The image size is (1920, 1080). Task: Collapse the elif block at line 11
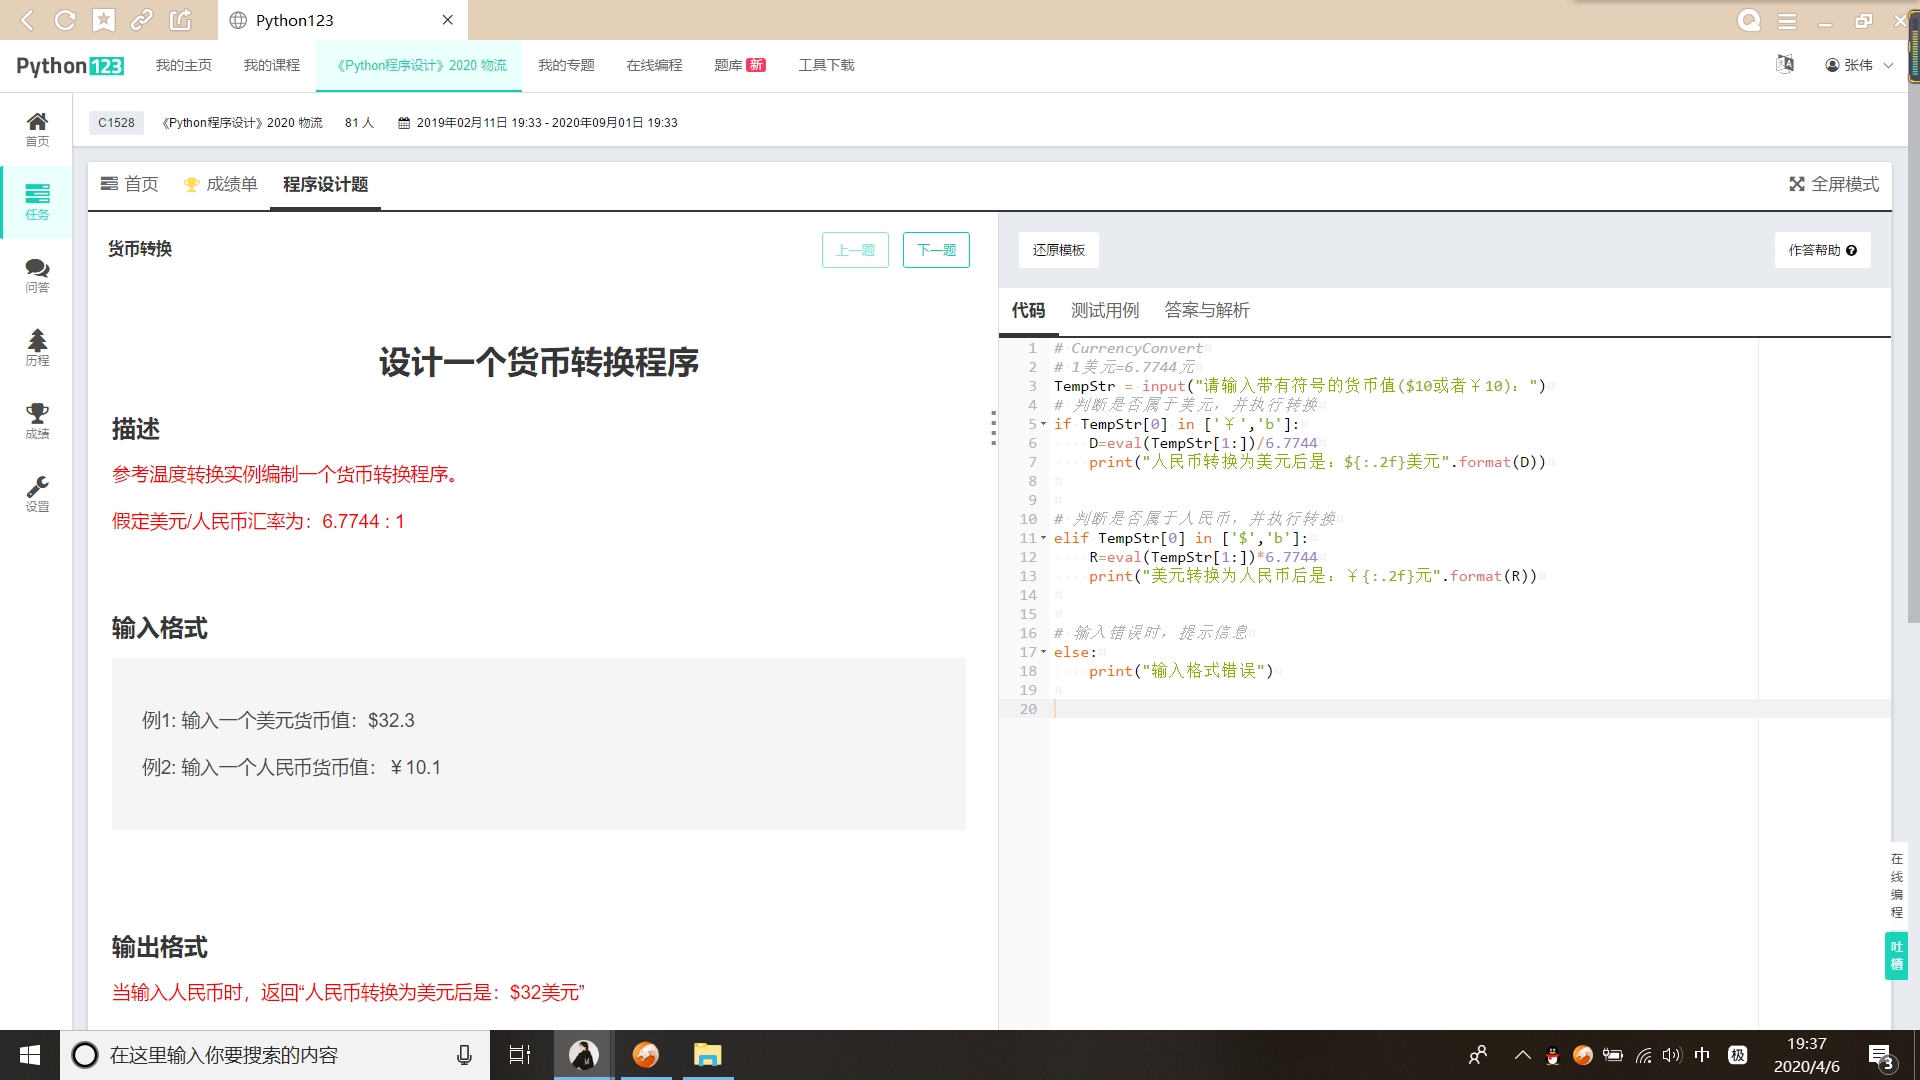pyautogui.click(x=1044, y=538)
